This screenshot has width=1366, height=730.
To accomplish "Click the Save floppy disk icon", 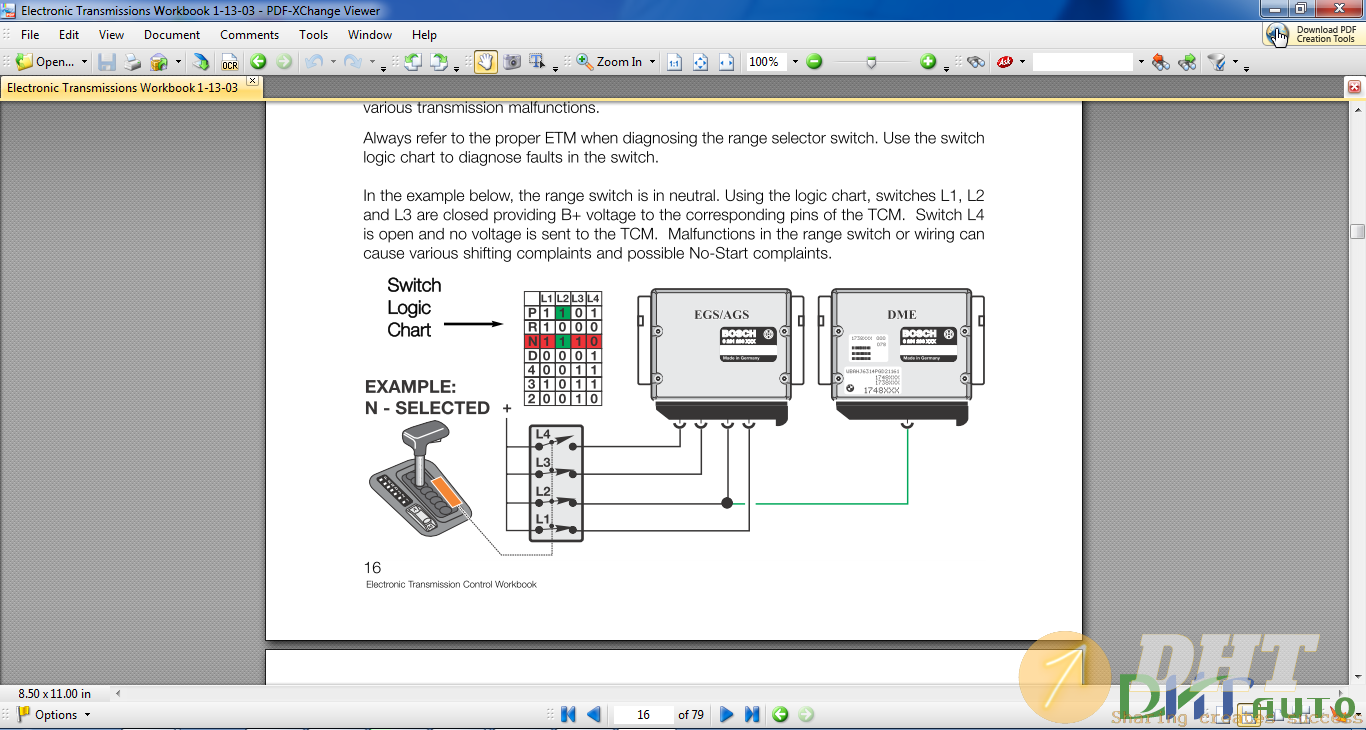I will (107, 62).
